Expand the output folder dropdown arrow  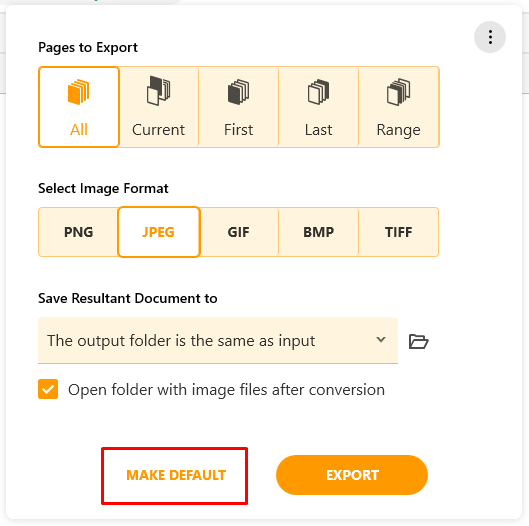pos(381,339)
